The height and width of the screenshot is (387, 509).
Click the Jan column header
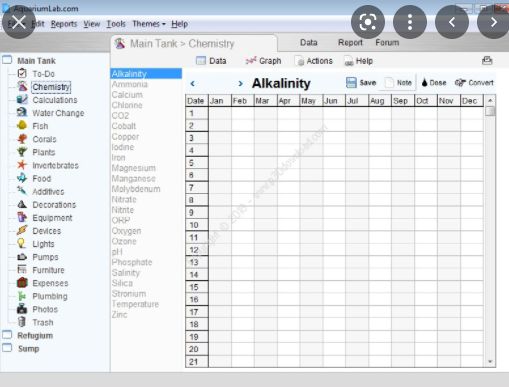click(220, 101)
